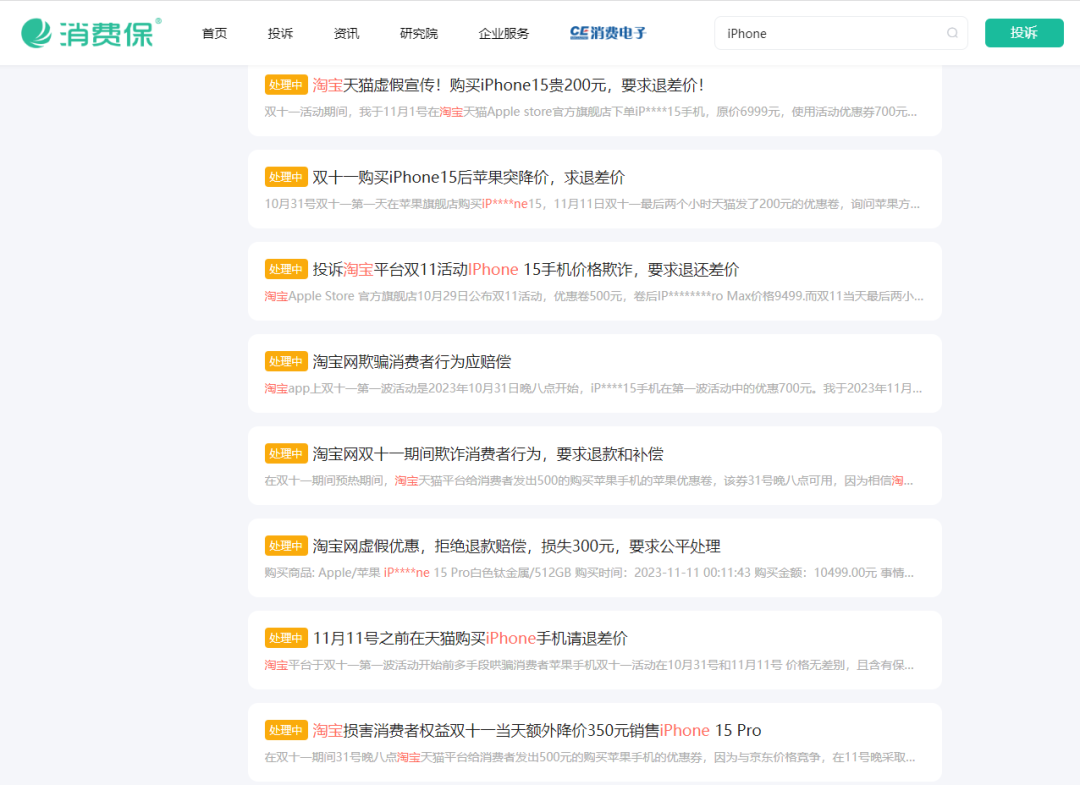This screenshot has width=1080, height=785.
Task: Open complaint 淘宝损害消费者权益 iPhone 15 Pro
Action: coord(537,731)
